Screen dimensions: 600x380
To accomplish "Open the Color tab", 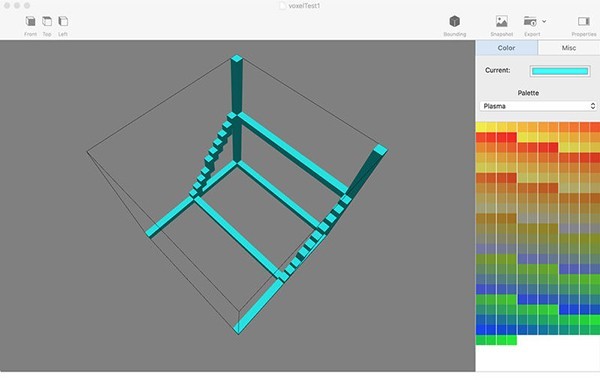I will (506, 48).
